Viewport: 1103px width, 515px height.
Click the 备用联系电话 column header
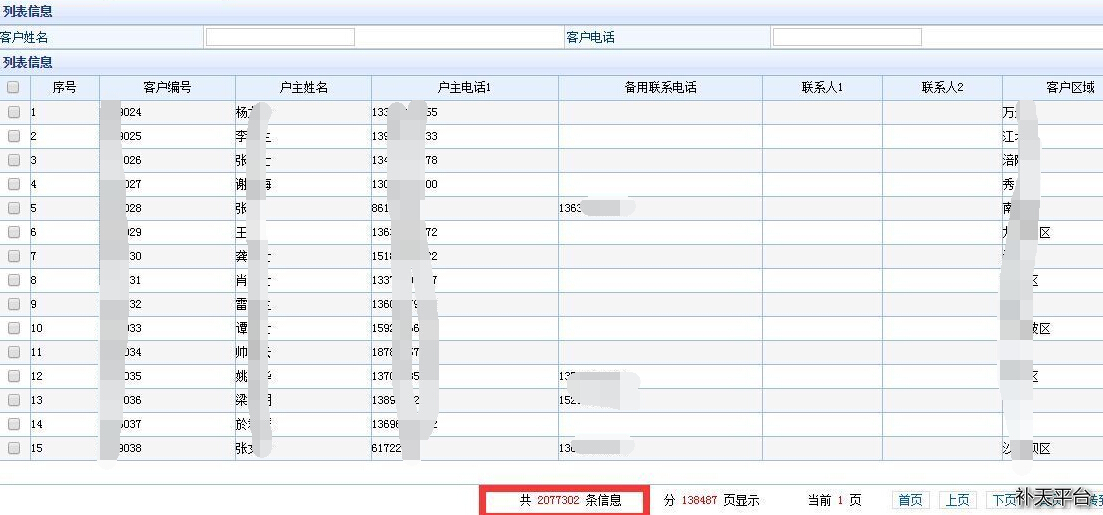point(660,88)
